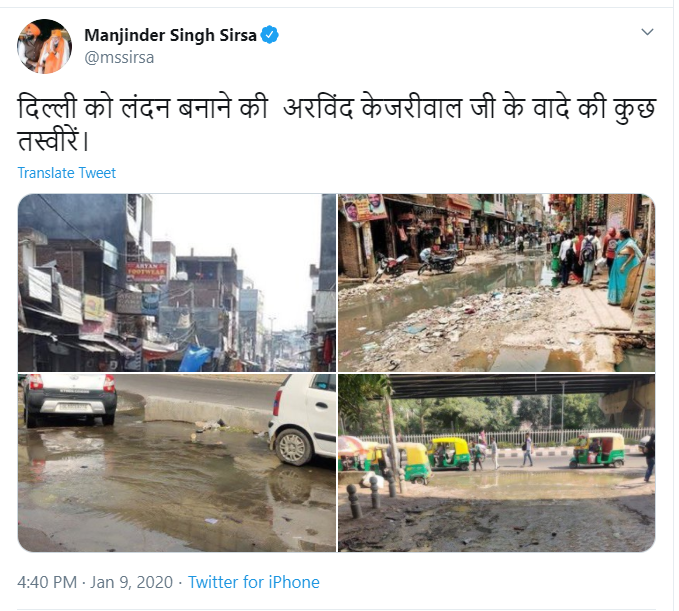Click the white car in the bottom-left photo
This screenshot has width=679, height=611.
(x=303, y=418)
